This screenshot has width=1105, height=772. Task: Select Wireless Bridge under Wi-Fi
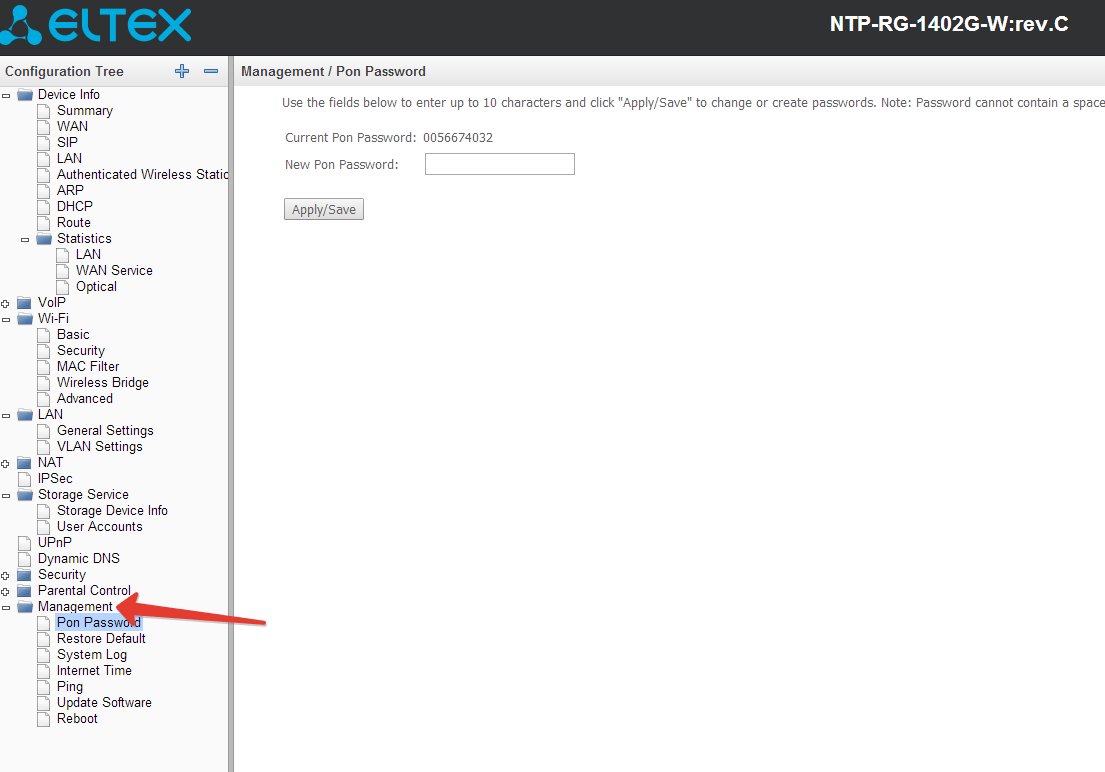click(x=102, y=382)
